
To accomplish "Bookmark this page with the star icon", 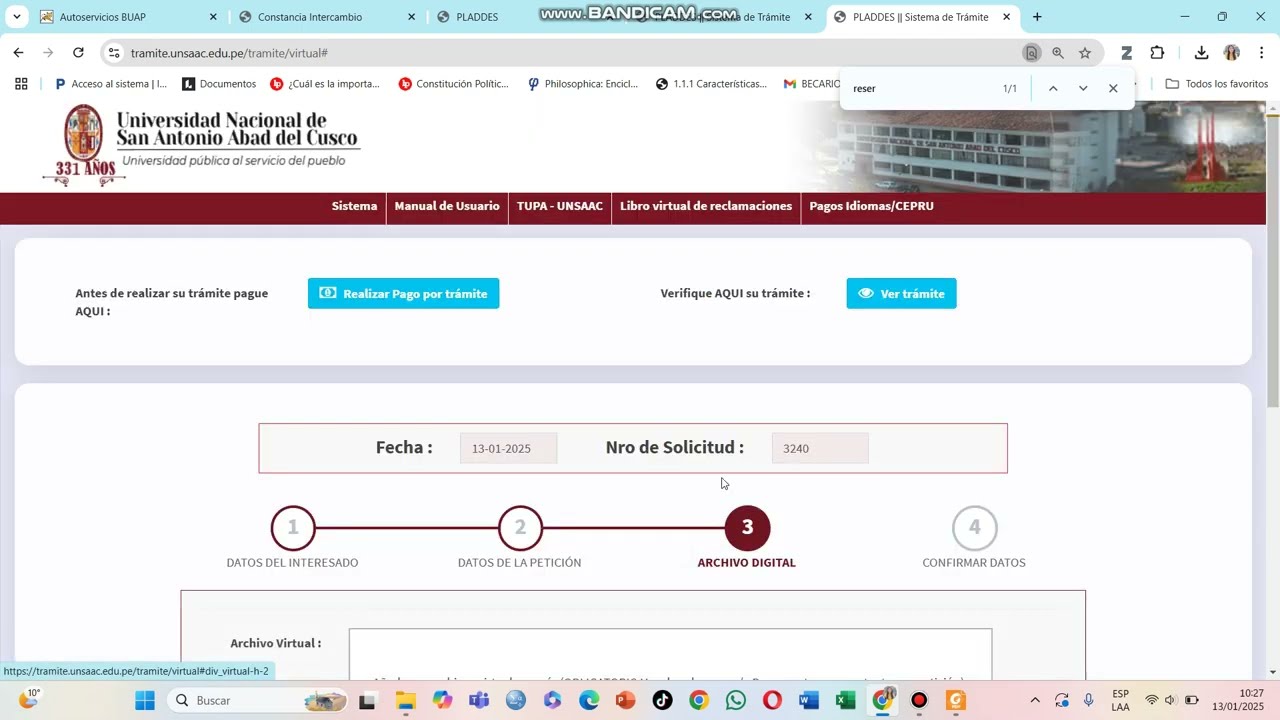I will click(x=1085, y=53).
